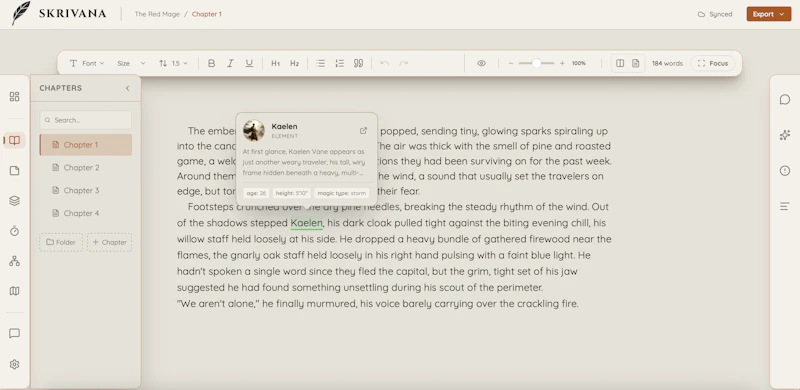Open AI sparkle assistant in right sidebar
Viewport: 800px width, 390px height.
[785, 135]
